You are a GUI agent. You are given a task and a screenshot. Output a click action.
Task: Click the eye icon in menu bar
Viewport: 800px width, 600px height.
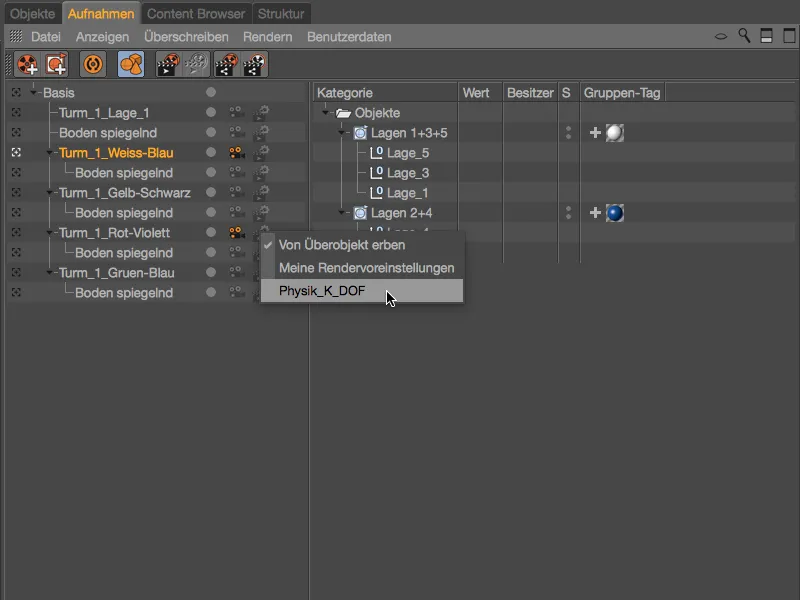tap(720, 36)
